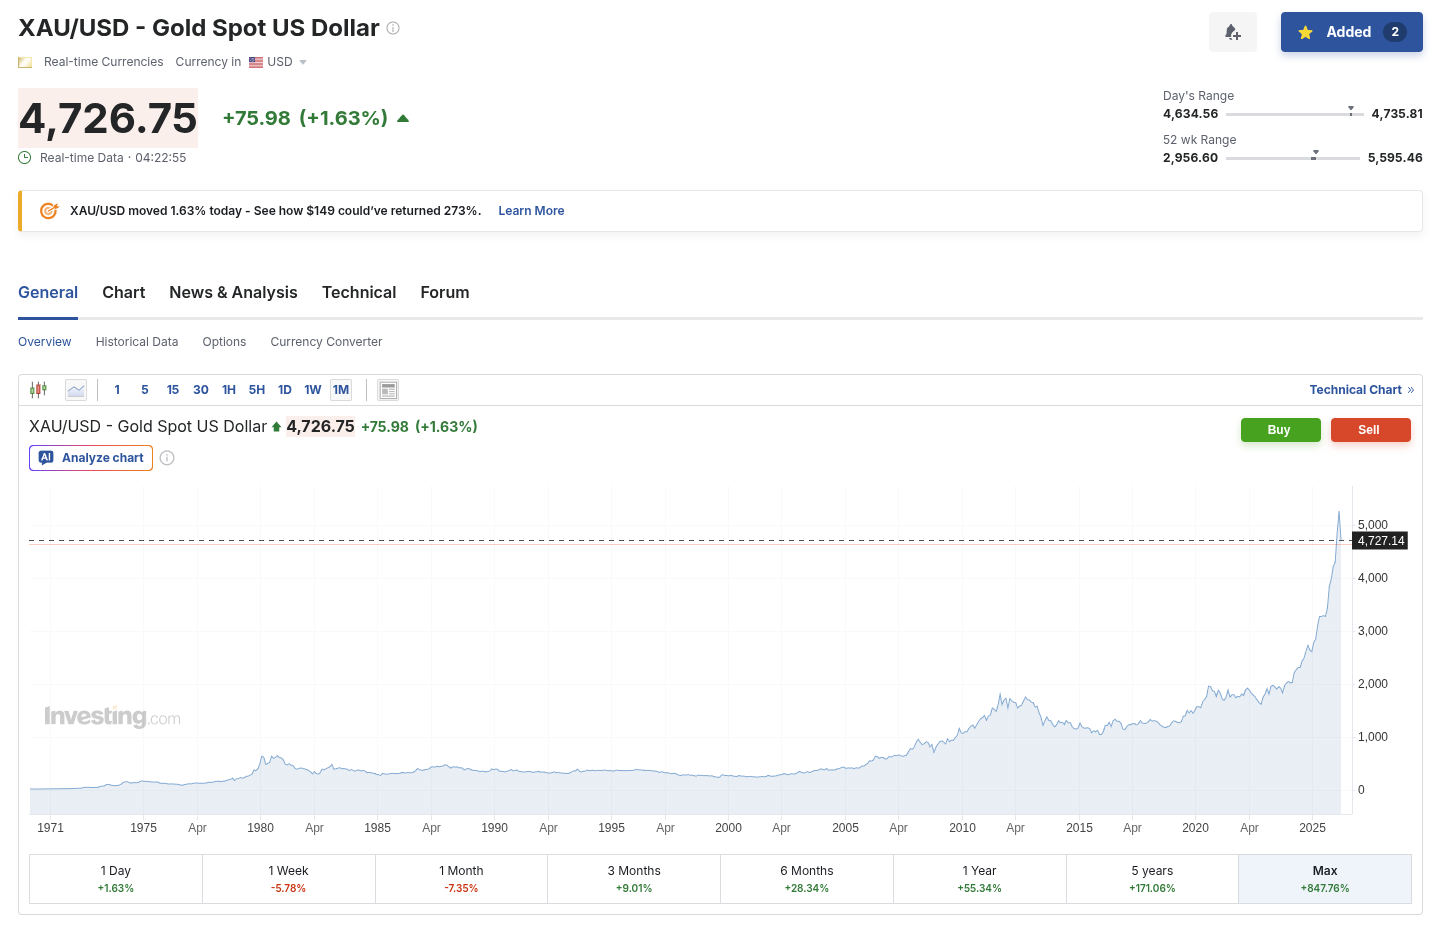
Task: Click the green up arrow beside the header change
Action: (403, 118)
